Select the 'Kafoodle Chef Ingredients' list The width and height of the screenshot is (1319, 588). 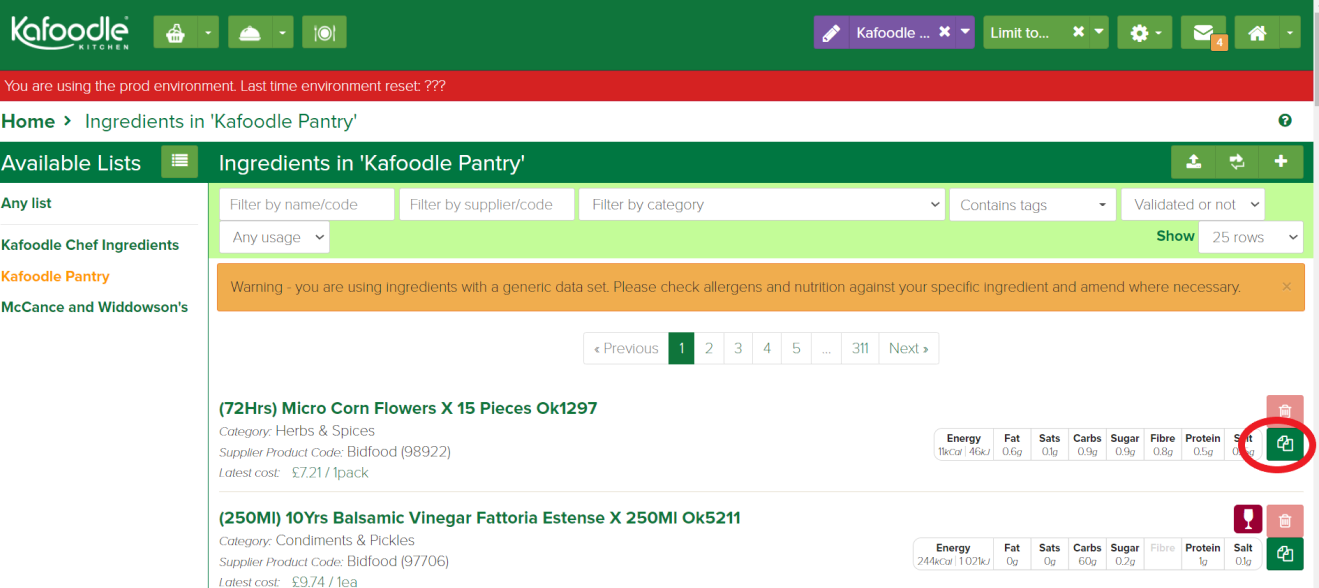click(x=90, y=245)
